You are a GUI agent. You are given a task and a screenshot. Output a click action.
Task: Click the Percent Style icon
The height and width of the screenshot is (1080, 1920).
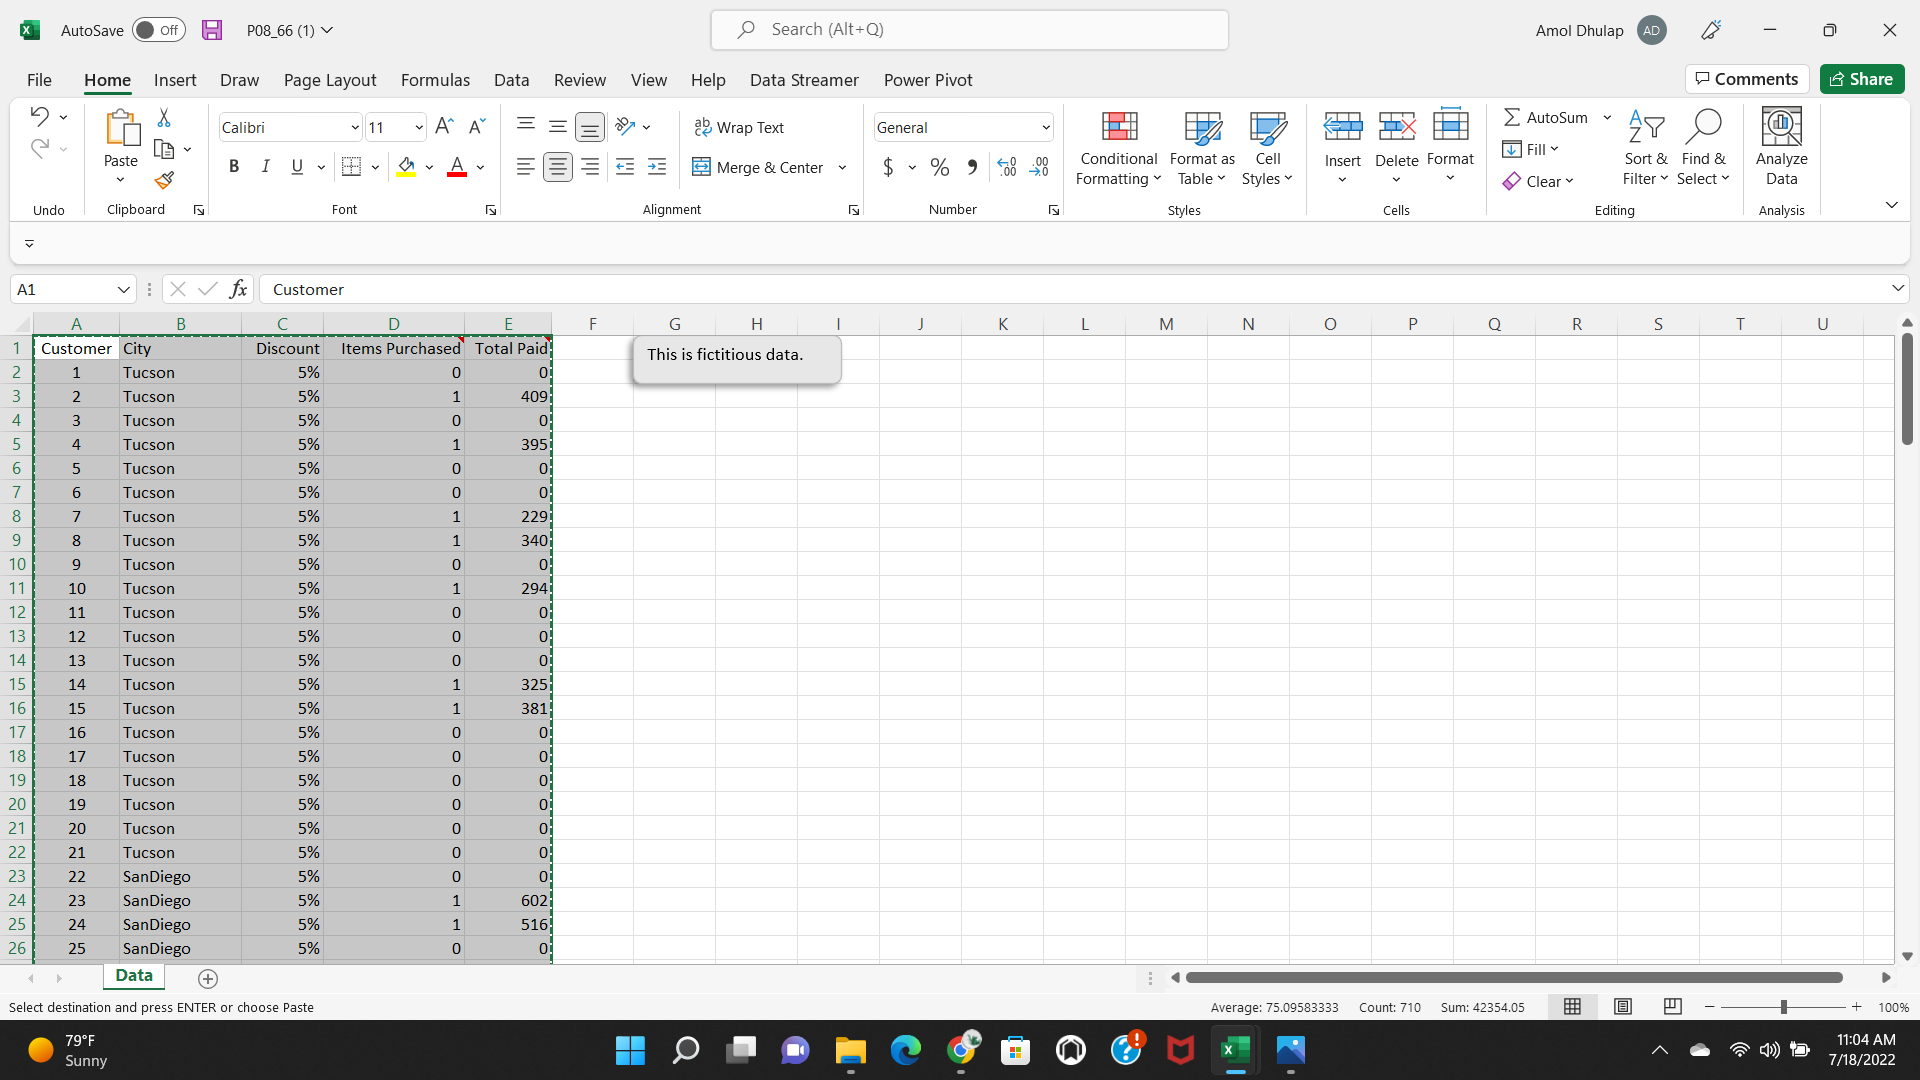click(939, 167)
